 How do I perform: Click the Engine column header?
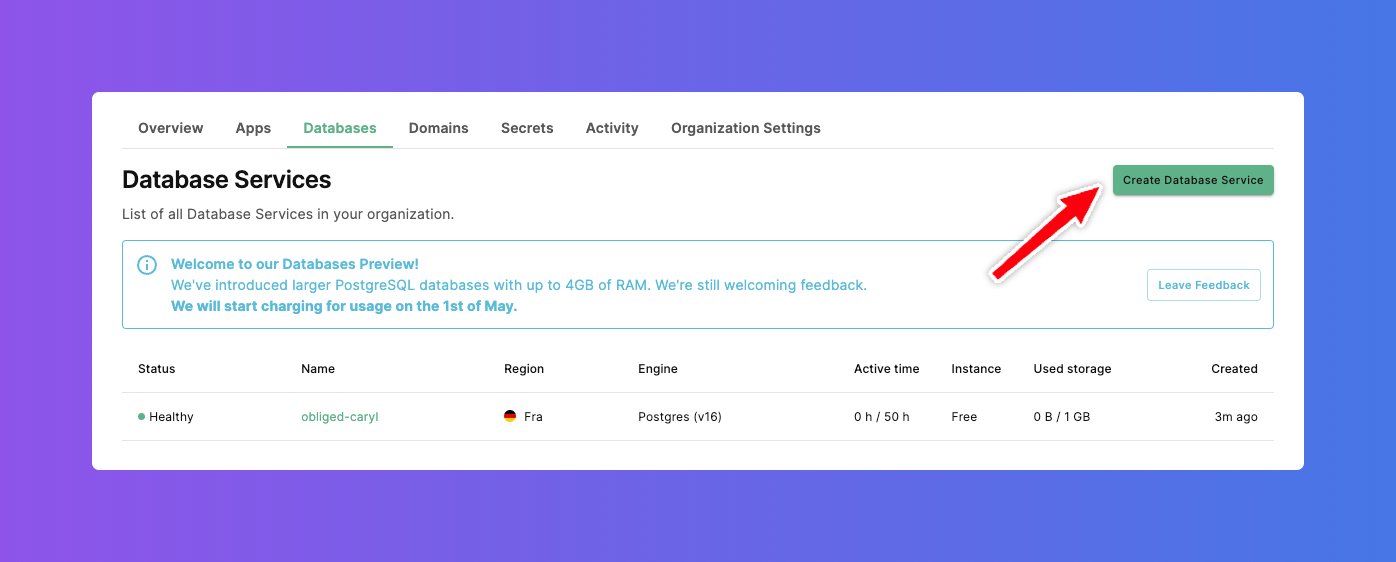coord(658,369)
